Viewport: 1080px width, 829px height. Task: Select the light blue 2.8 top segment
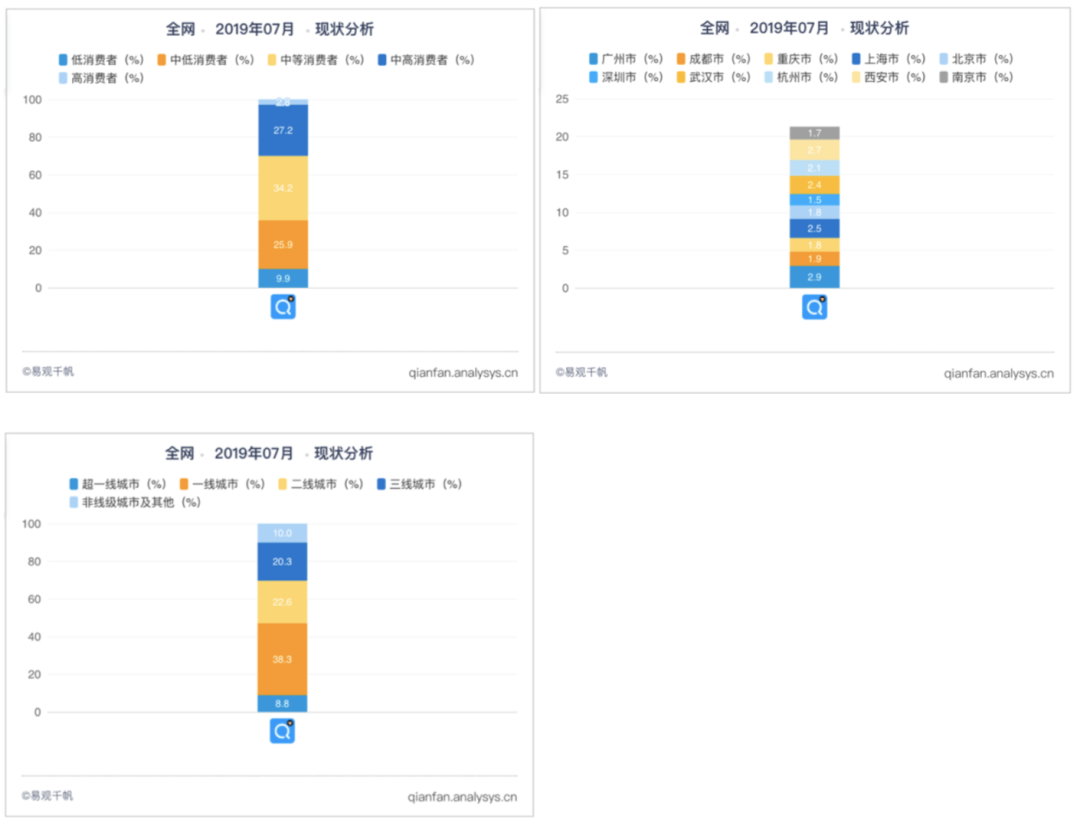(x=283, y=102)
